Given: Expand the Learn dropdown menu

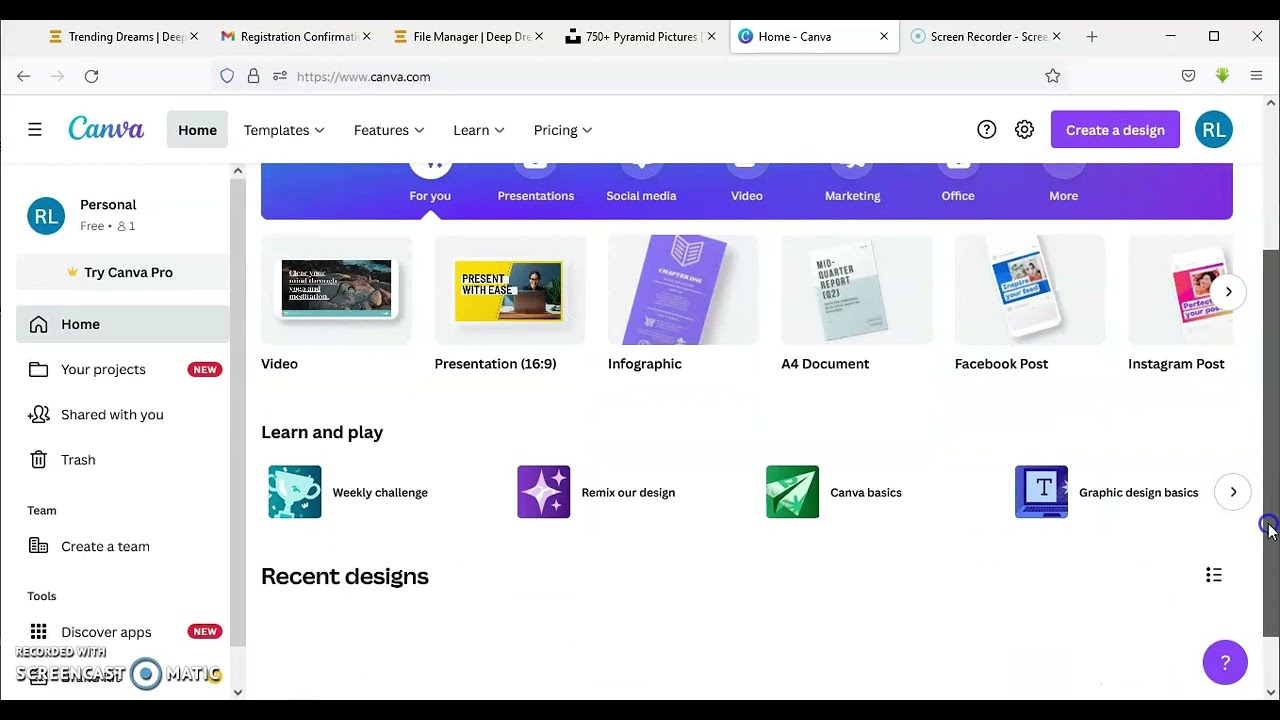Looking at the screenshot, I should 479,130.
